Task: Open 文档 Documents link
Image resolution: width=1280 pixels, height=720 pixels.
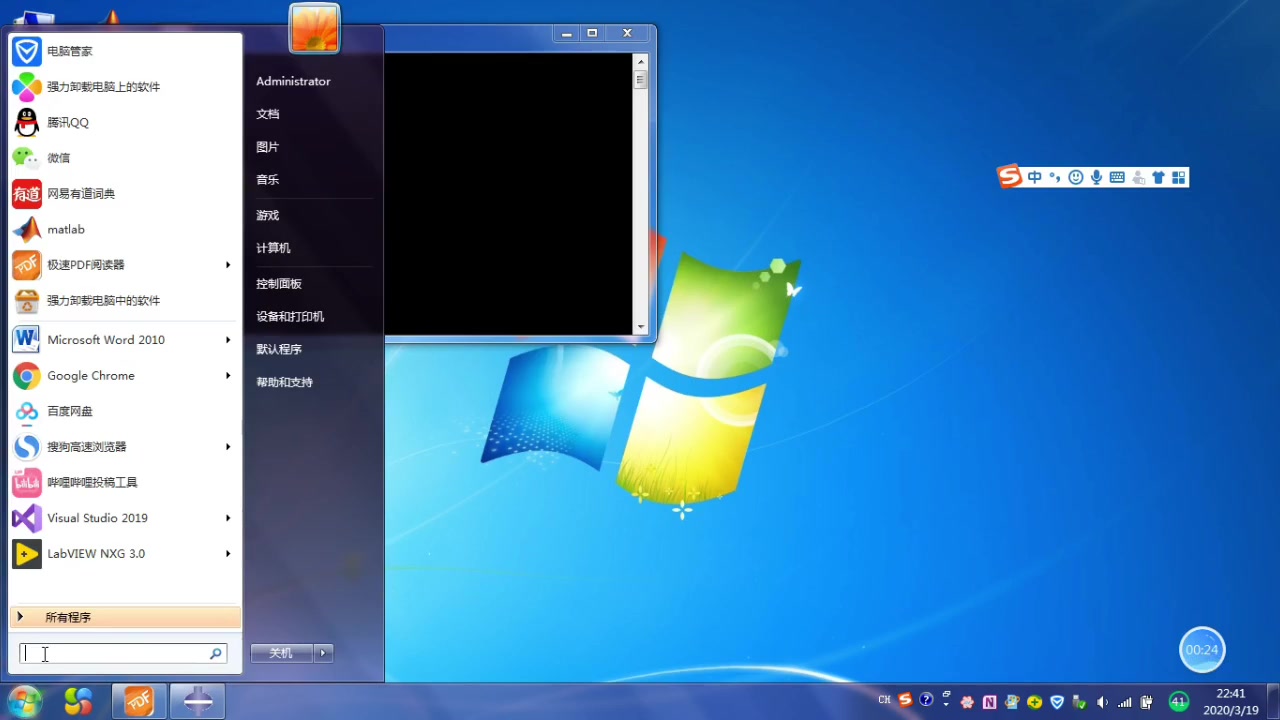Action: [x=268, y=114]
